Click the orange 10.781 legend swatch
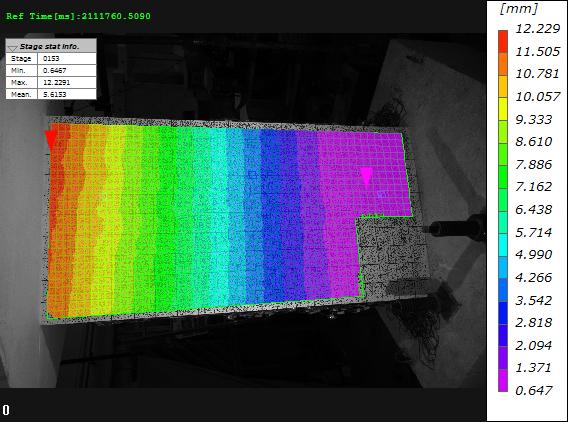This screenshot has height=422, width=568. coord(503,64)
